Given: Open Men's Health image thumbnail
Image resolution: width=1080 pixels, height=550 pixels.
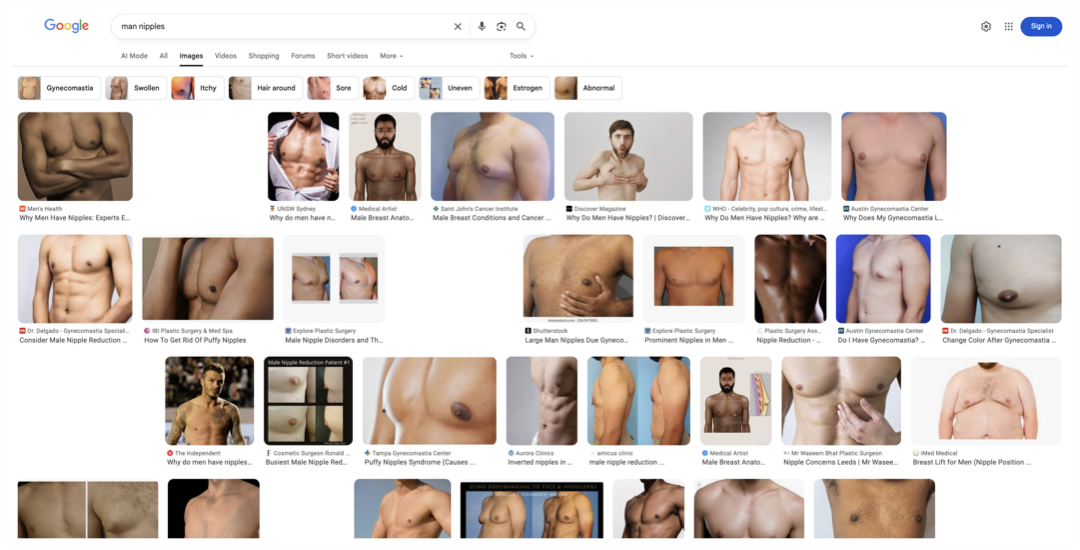Looking at the screenshot, I should click(x=75, y=156).
